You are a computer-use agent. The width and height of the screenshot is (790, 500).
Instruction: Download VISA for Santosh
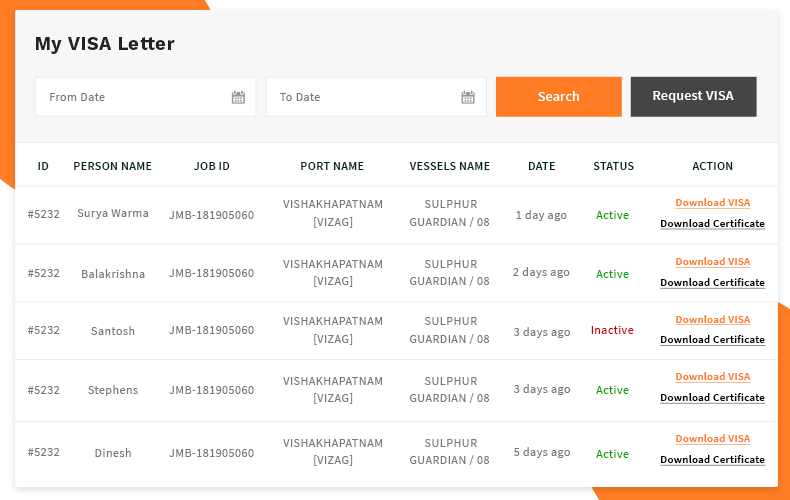[712, 320]
